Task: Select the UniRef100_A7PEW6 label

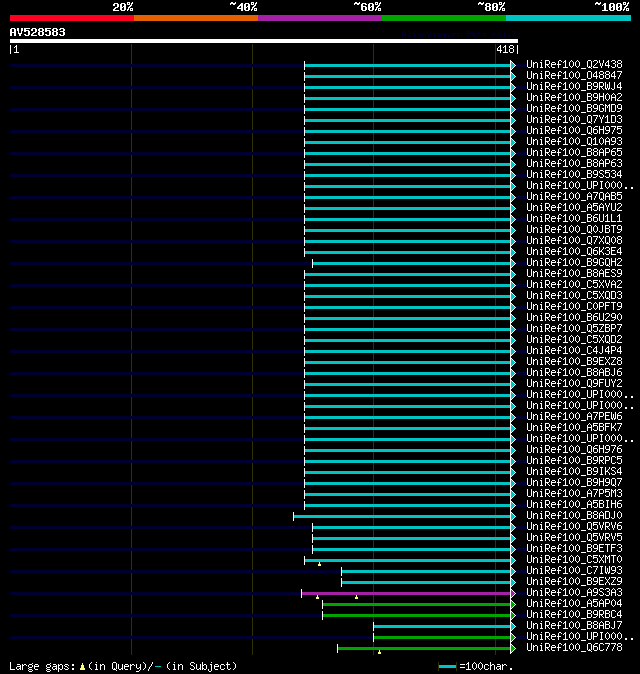Action: tap(574, 417)
